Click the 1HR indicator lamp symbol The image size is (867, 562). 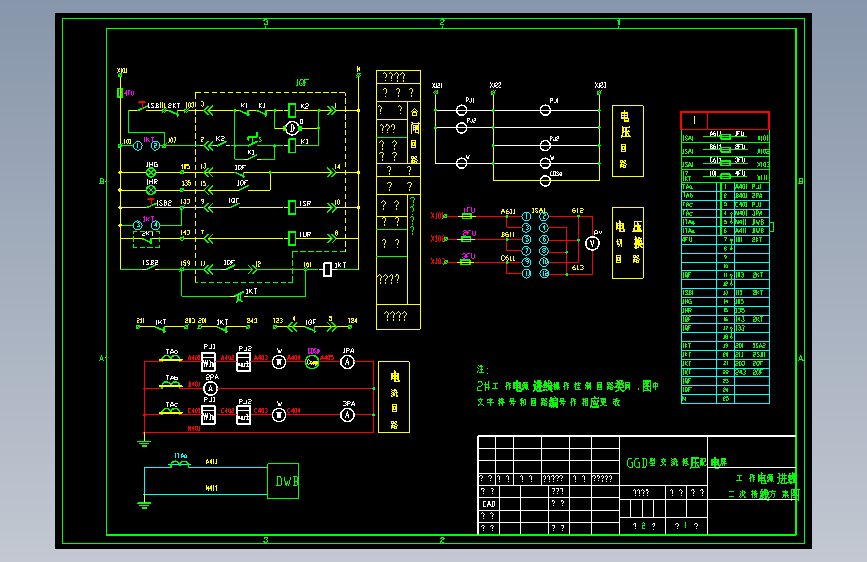coord(151,190)
